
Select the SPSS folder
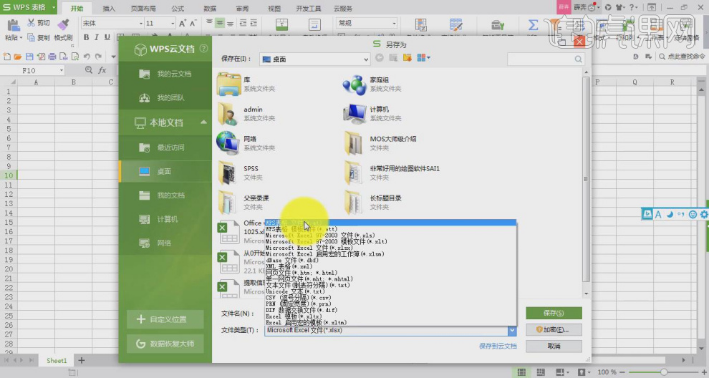click(240, 173)
